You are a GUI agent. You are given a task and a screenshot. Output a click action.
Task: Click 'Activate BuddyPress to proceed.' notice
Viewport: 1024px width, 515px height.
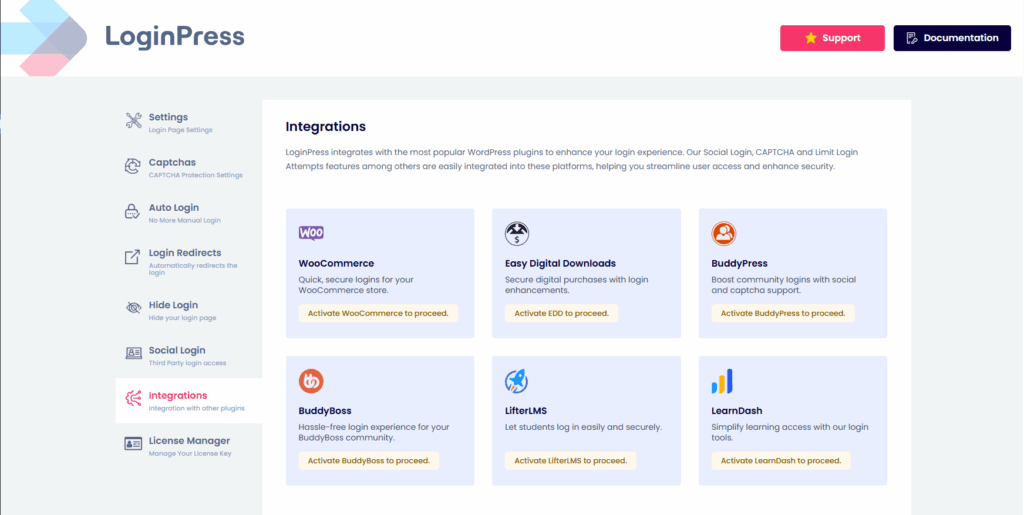point(783,313)
